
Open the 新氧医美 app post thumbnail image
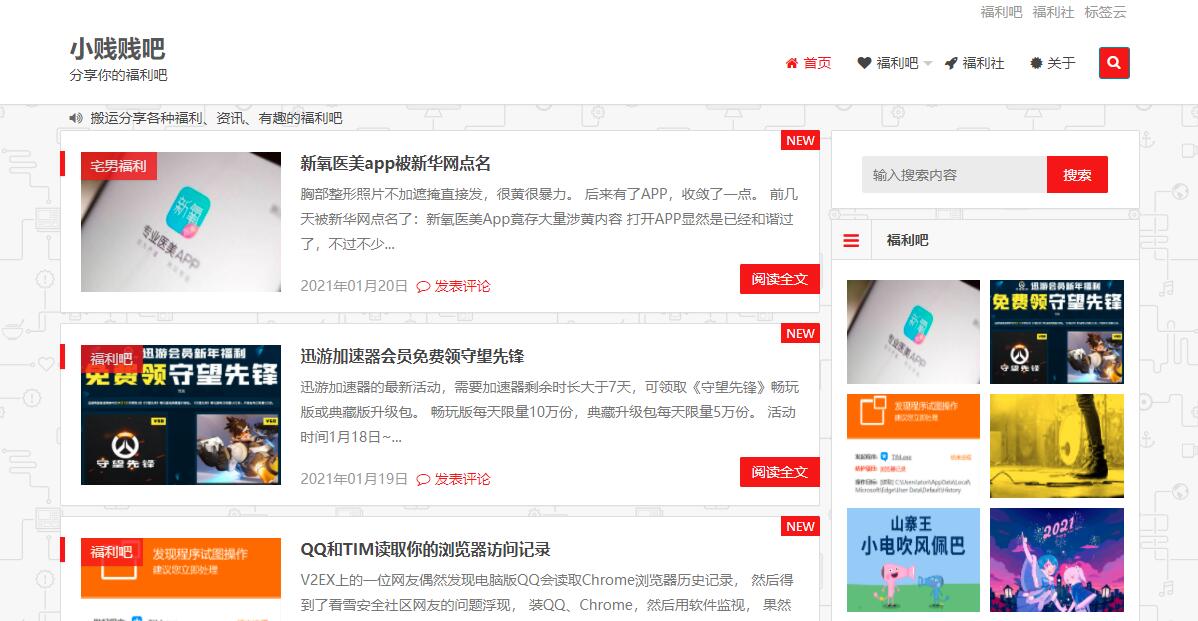coord(181,222)
